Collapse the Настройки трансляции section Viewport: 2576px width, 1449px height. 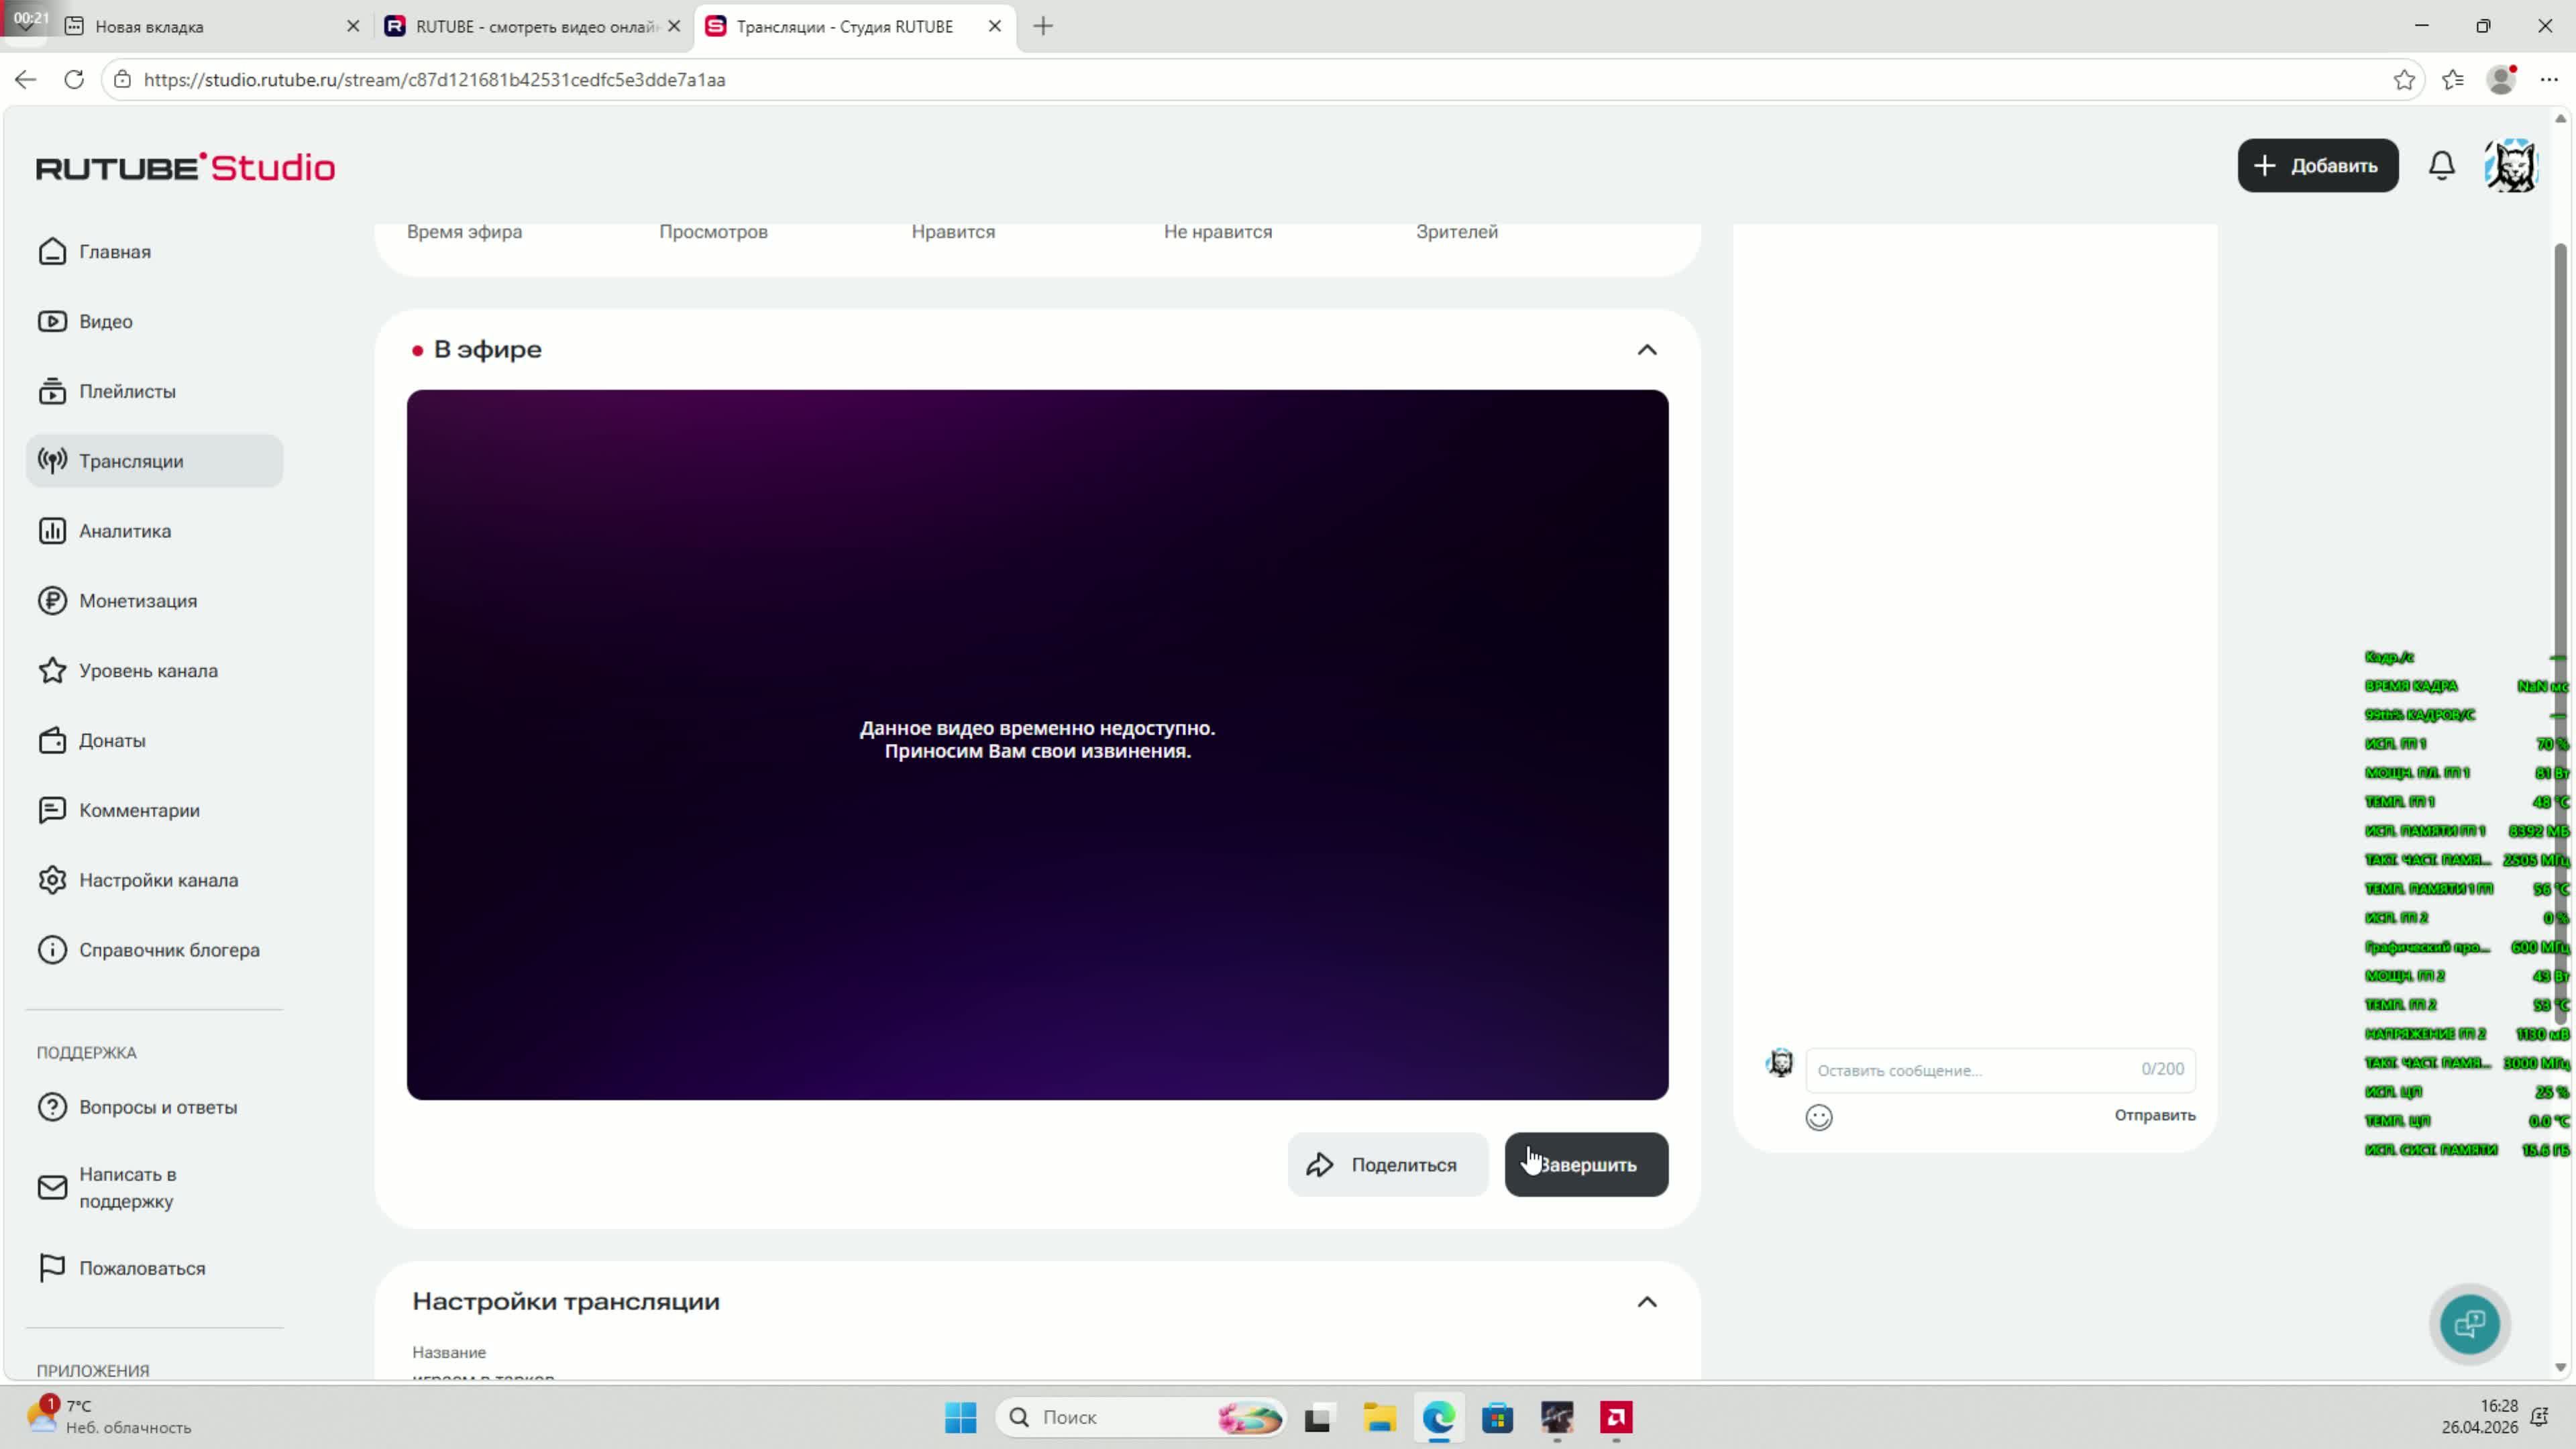pyautogui.click(x=1646, y=1302)
